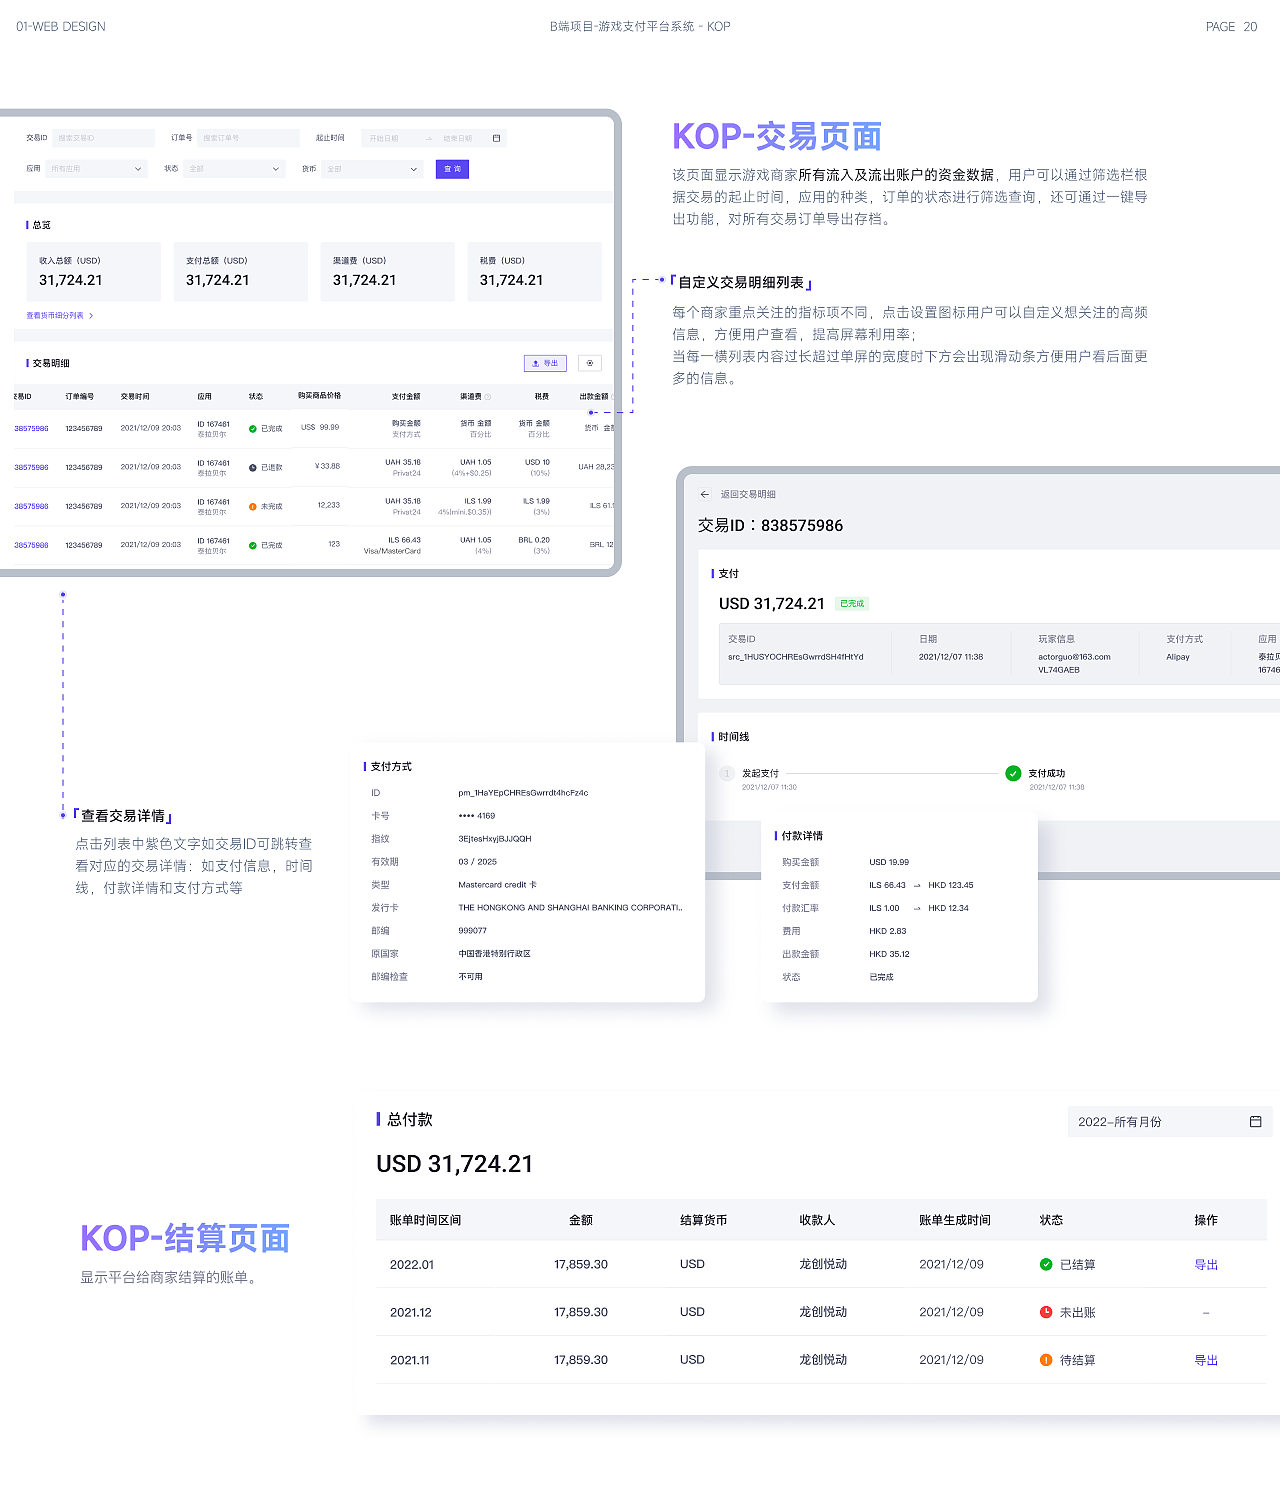1280x1504 pixels.
Task: Click the 结束日期 end date field
Action: [458, 138]
